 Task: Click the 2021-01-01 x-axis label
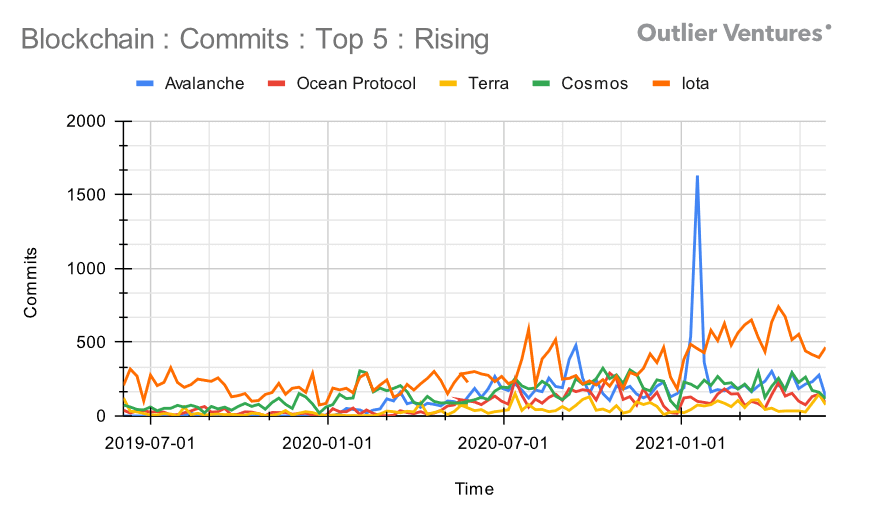pos(680,443)
